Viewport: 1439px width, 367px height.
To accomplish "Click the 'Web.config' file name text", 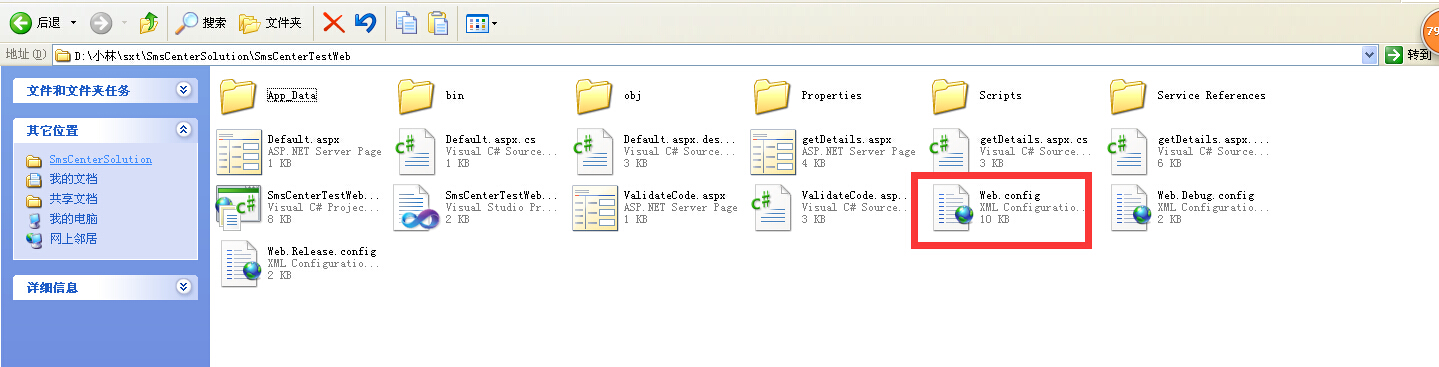I will [1010, 196].
